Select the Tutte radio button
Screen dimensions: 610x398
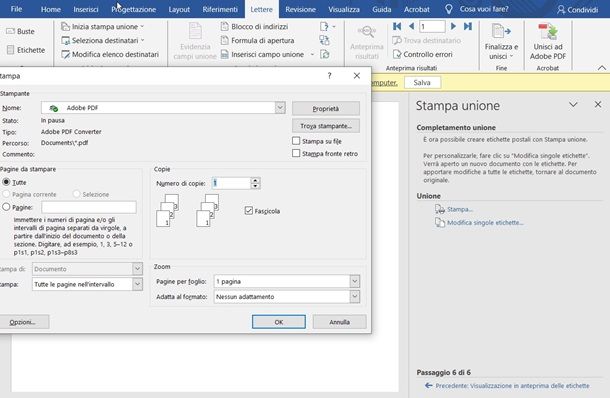click(x=6, y=182)
